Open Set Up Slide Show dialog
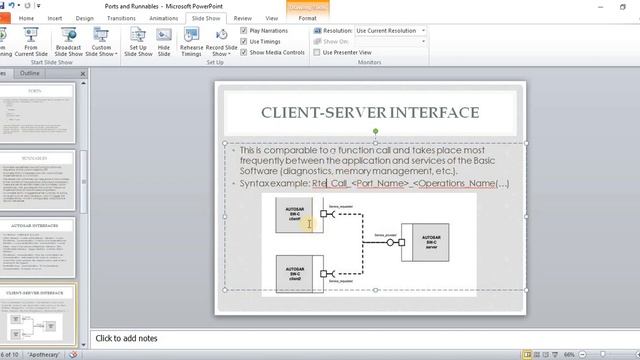Image resolution: width=640 pixels, height=360 pixels. click(138, 42)
